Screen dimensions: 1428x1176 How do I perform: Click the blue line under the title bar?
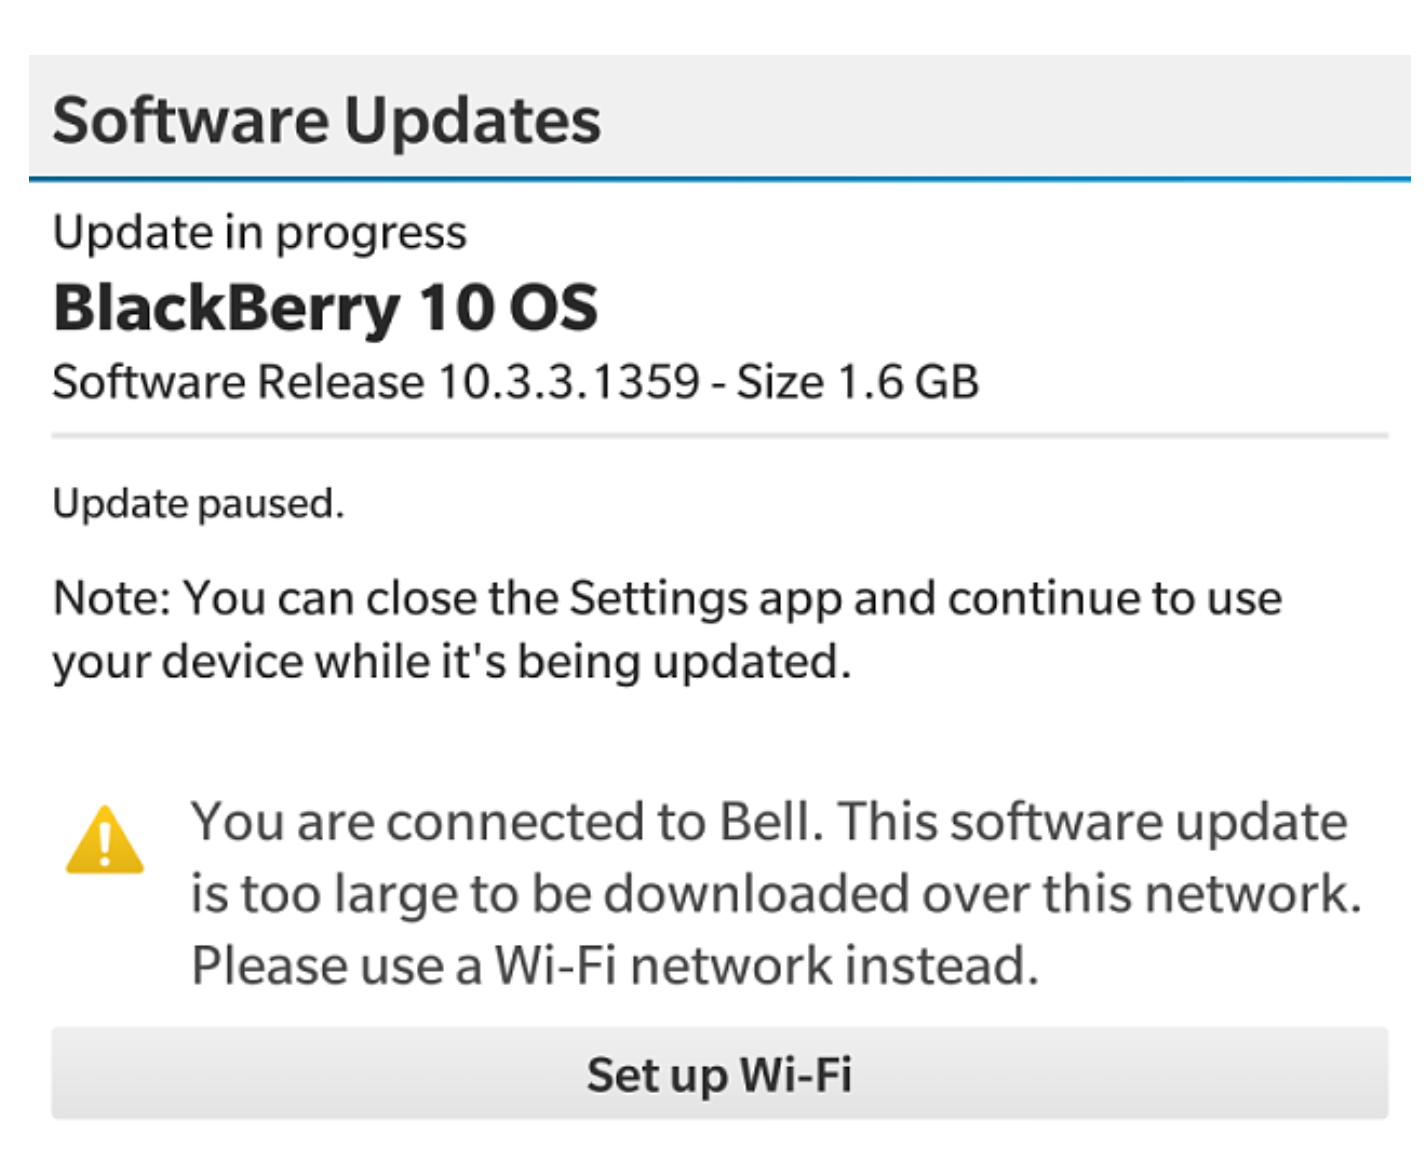tap(719, 180)
